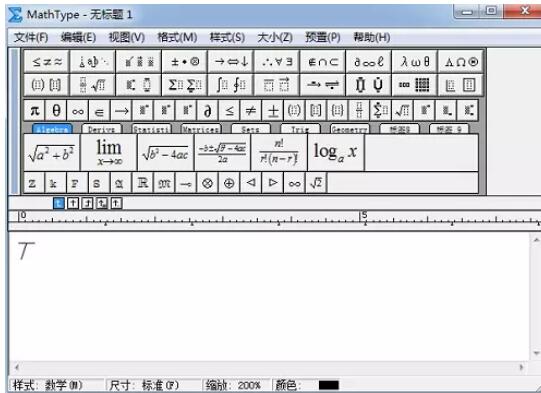Switch to the Matrices tab
The image size is (541, 393).
201,129
